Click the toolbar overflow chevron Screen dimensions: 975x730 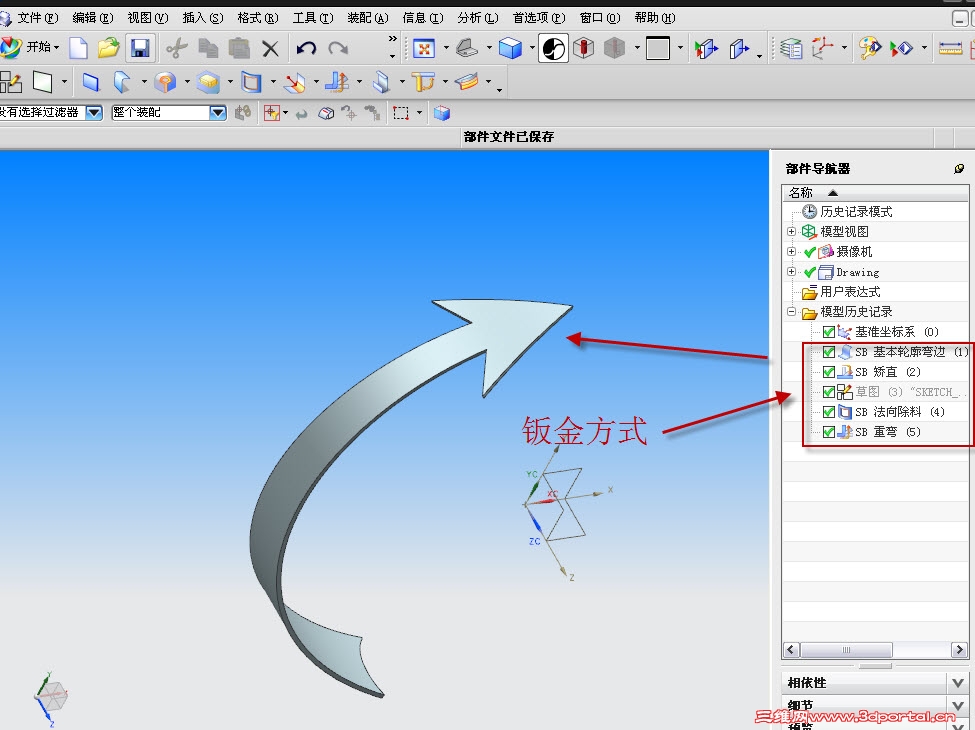pyautogui.click(x=392, y=39)
